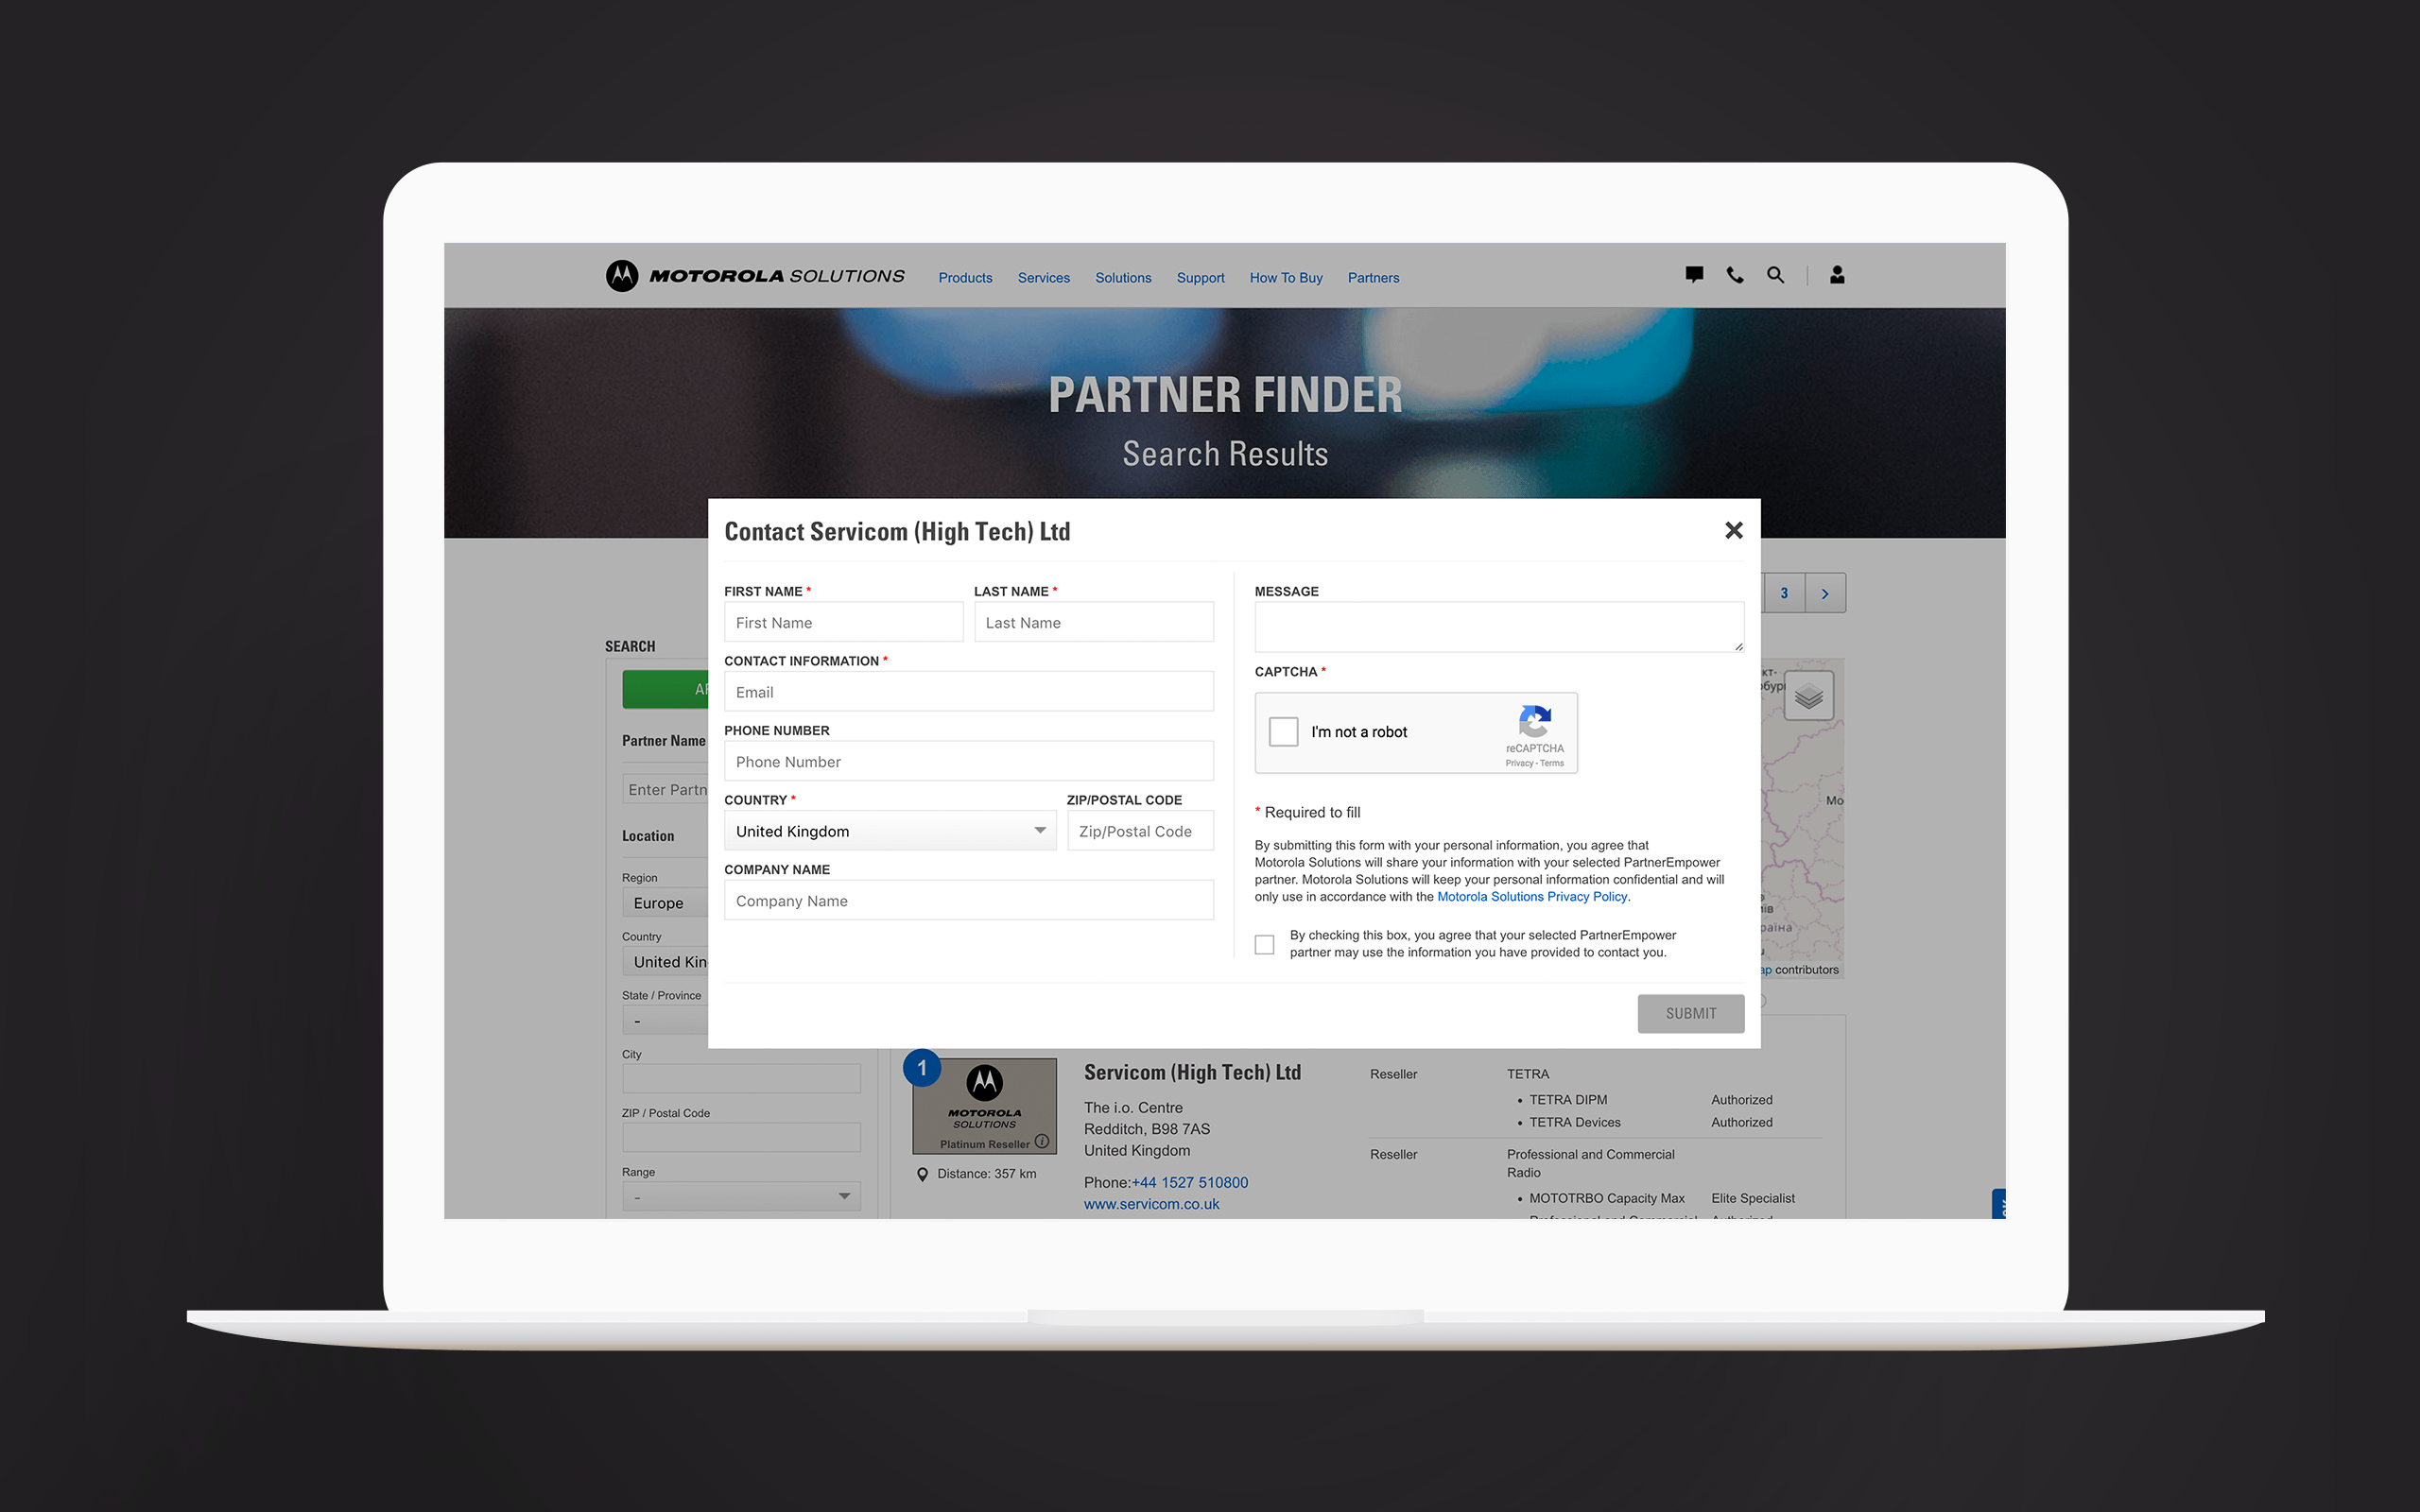Click the map contributors attribution text
The image size is (2420, 1512).
pos(1806,970)
